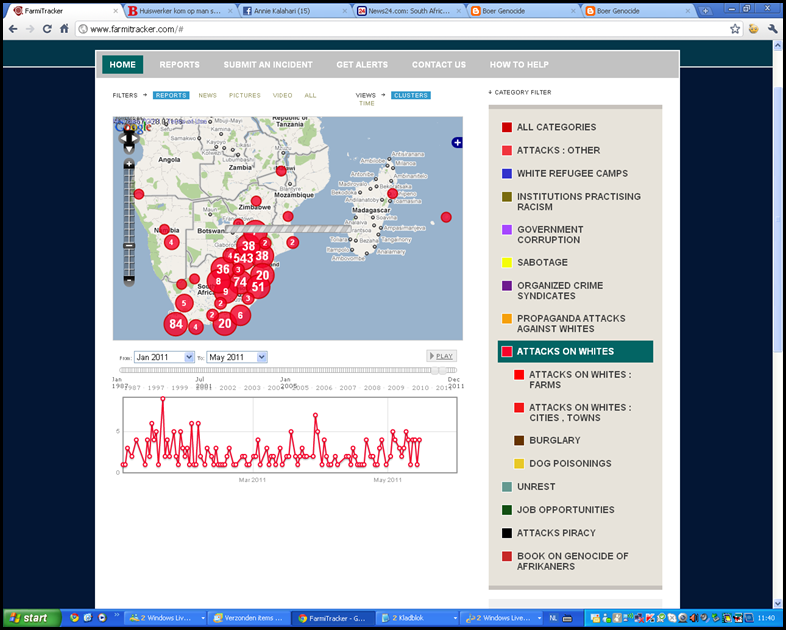Switch to the News24.com browser tab
786x630 pixels.
(409, 10)
